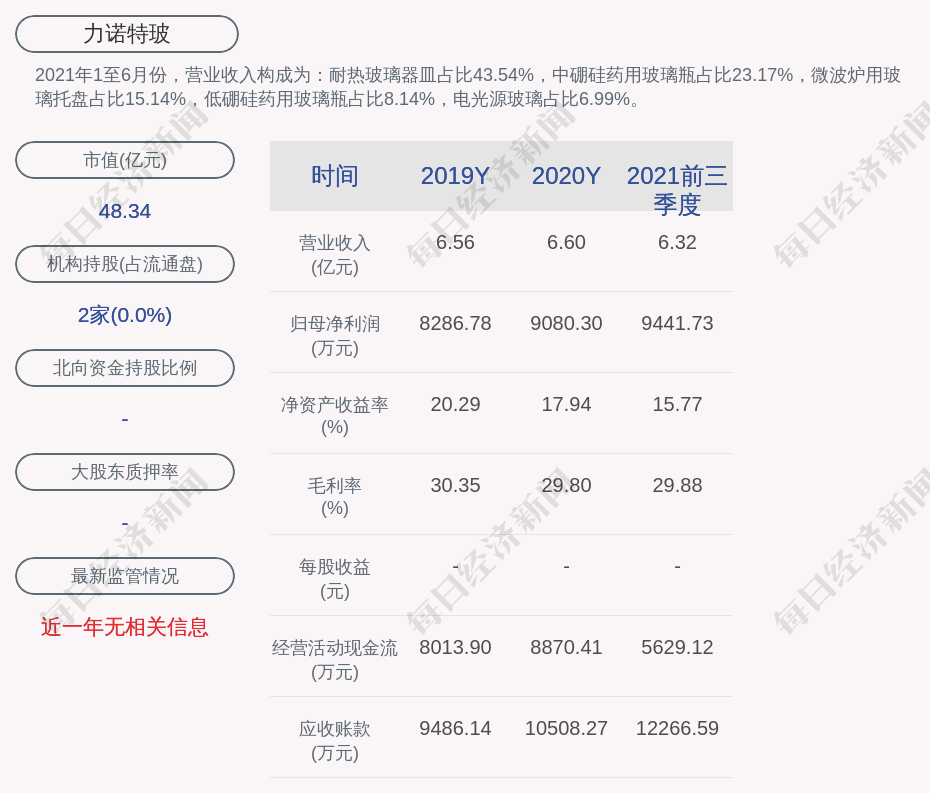The image size is (930, 793).
Task: Select receivables value 12266.59
Action: pyautogui.click(x=677, y=728)
